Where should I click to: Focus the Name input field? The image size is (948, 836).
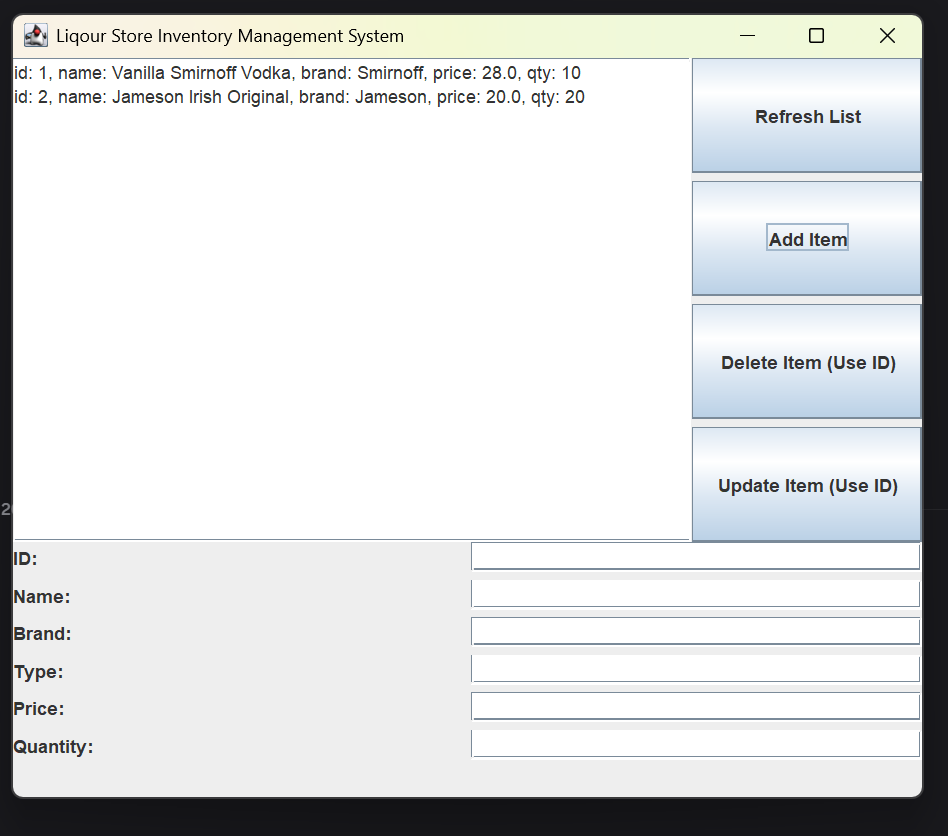[695, 592]
